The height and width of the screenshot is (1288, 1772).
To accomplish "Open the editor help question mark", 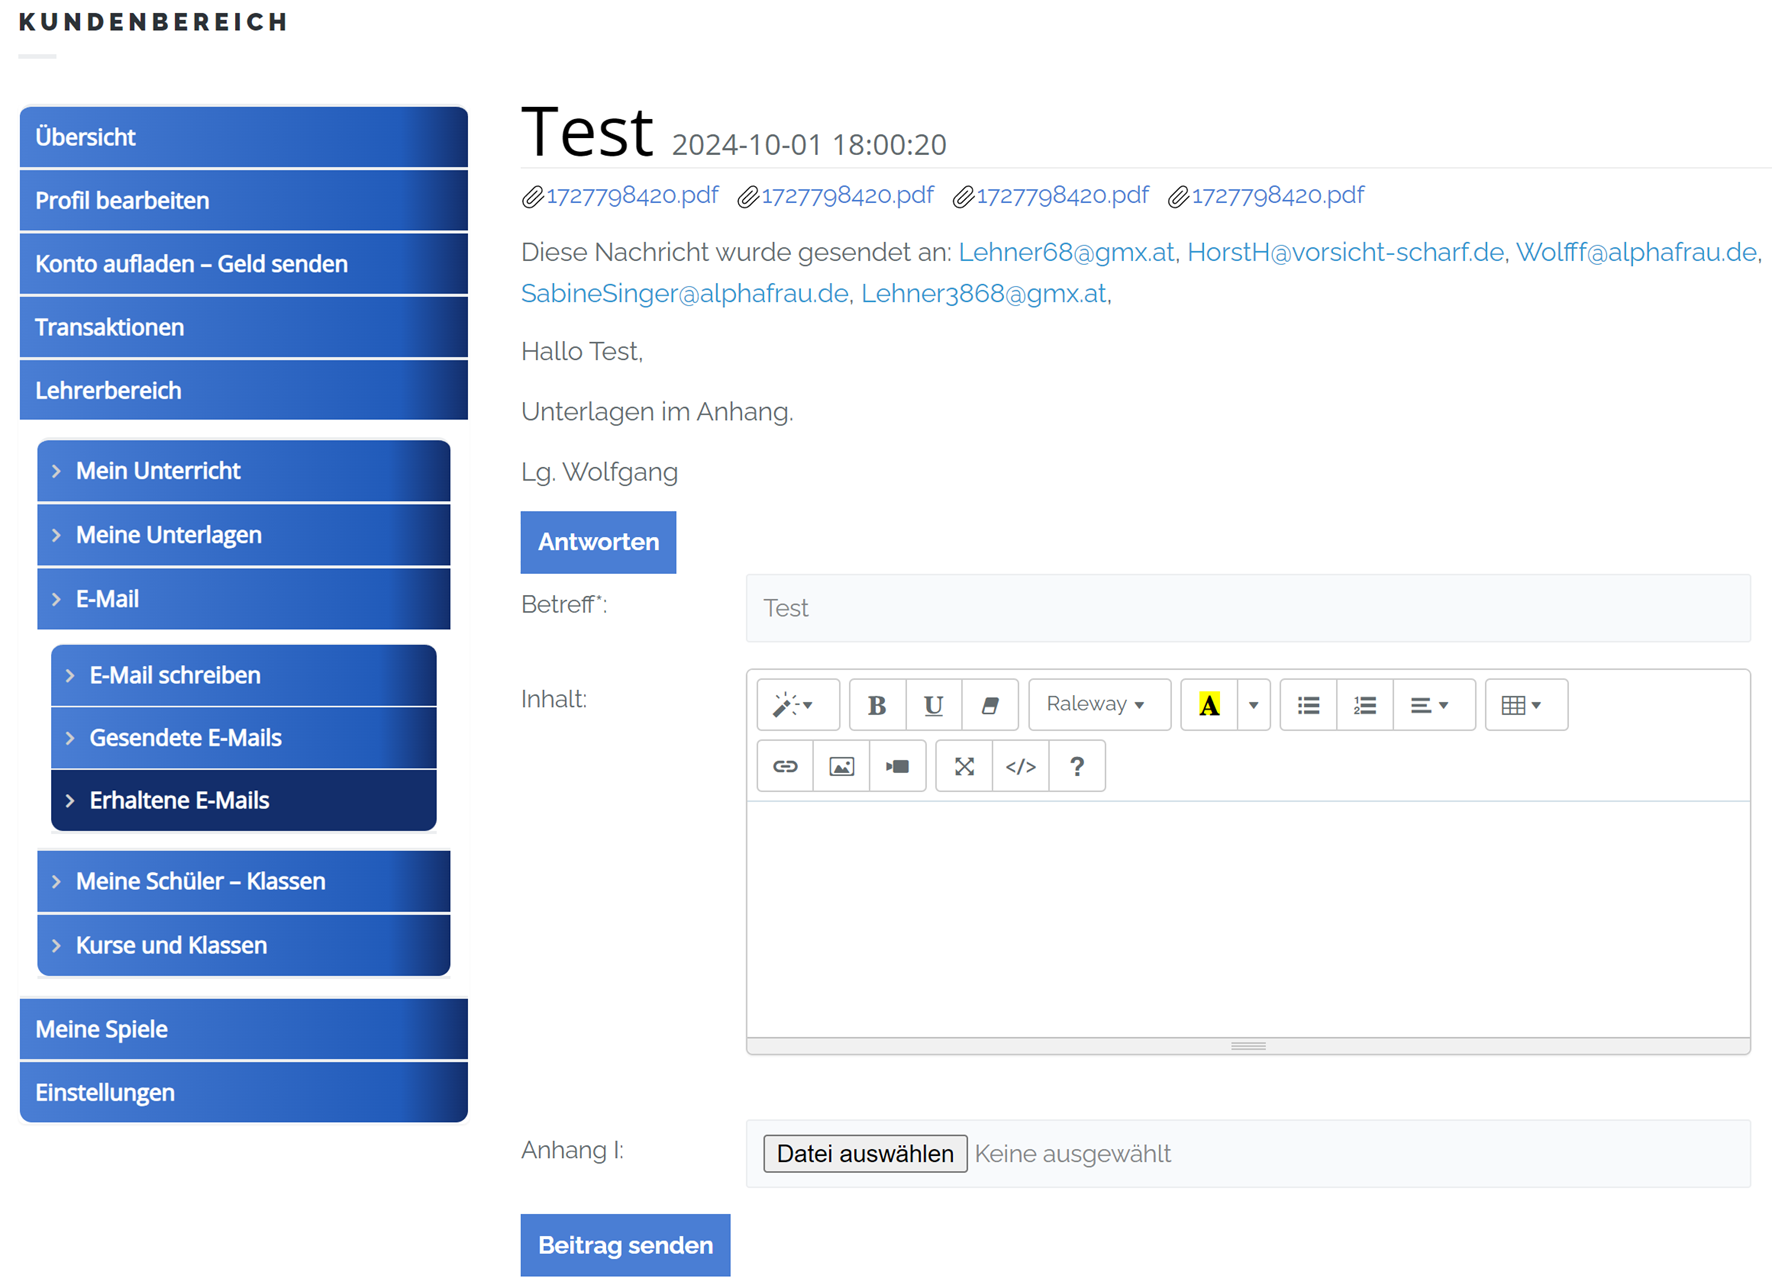I will pyautogui.click(x=1077, y=767).
